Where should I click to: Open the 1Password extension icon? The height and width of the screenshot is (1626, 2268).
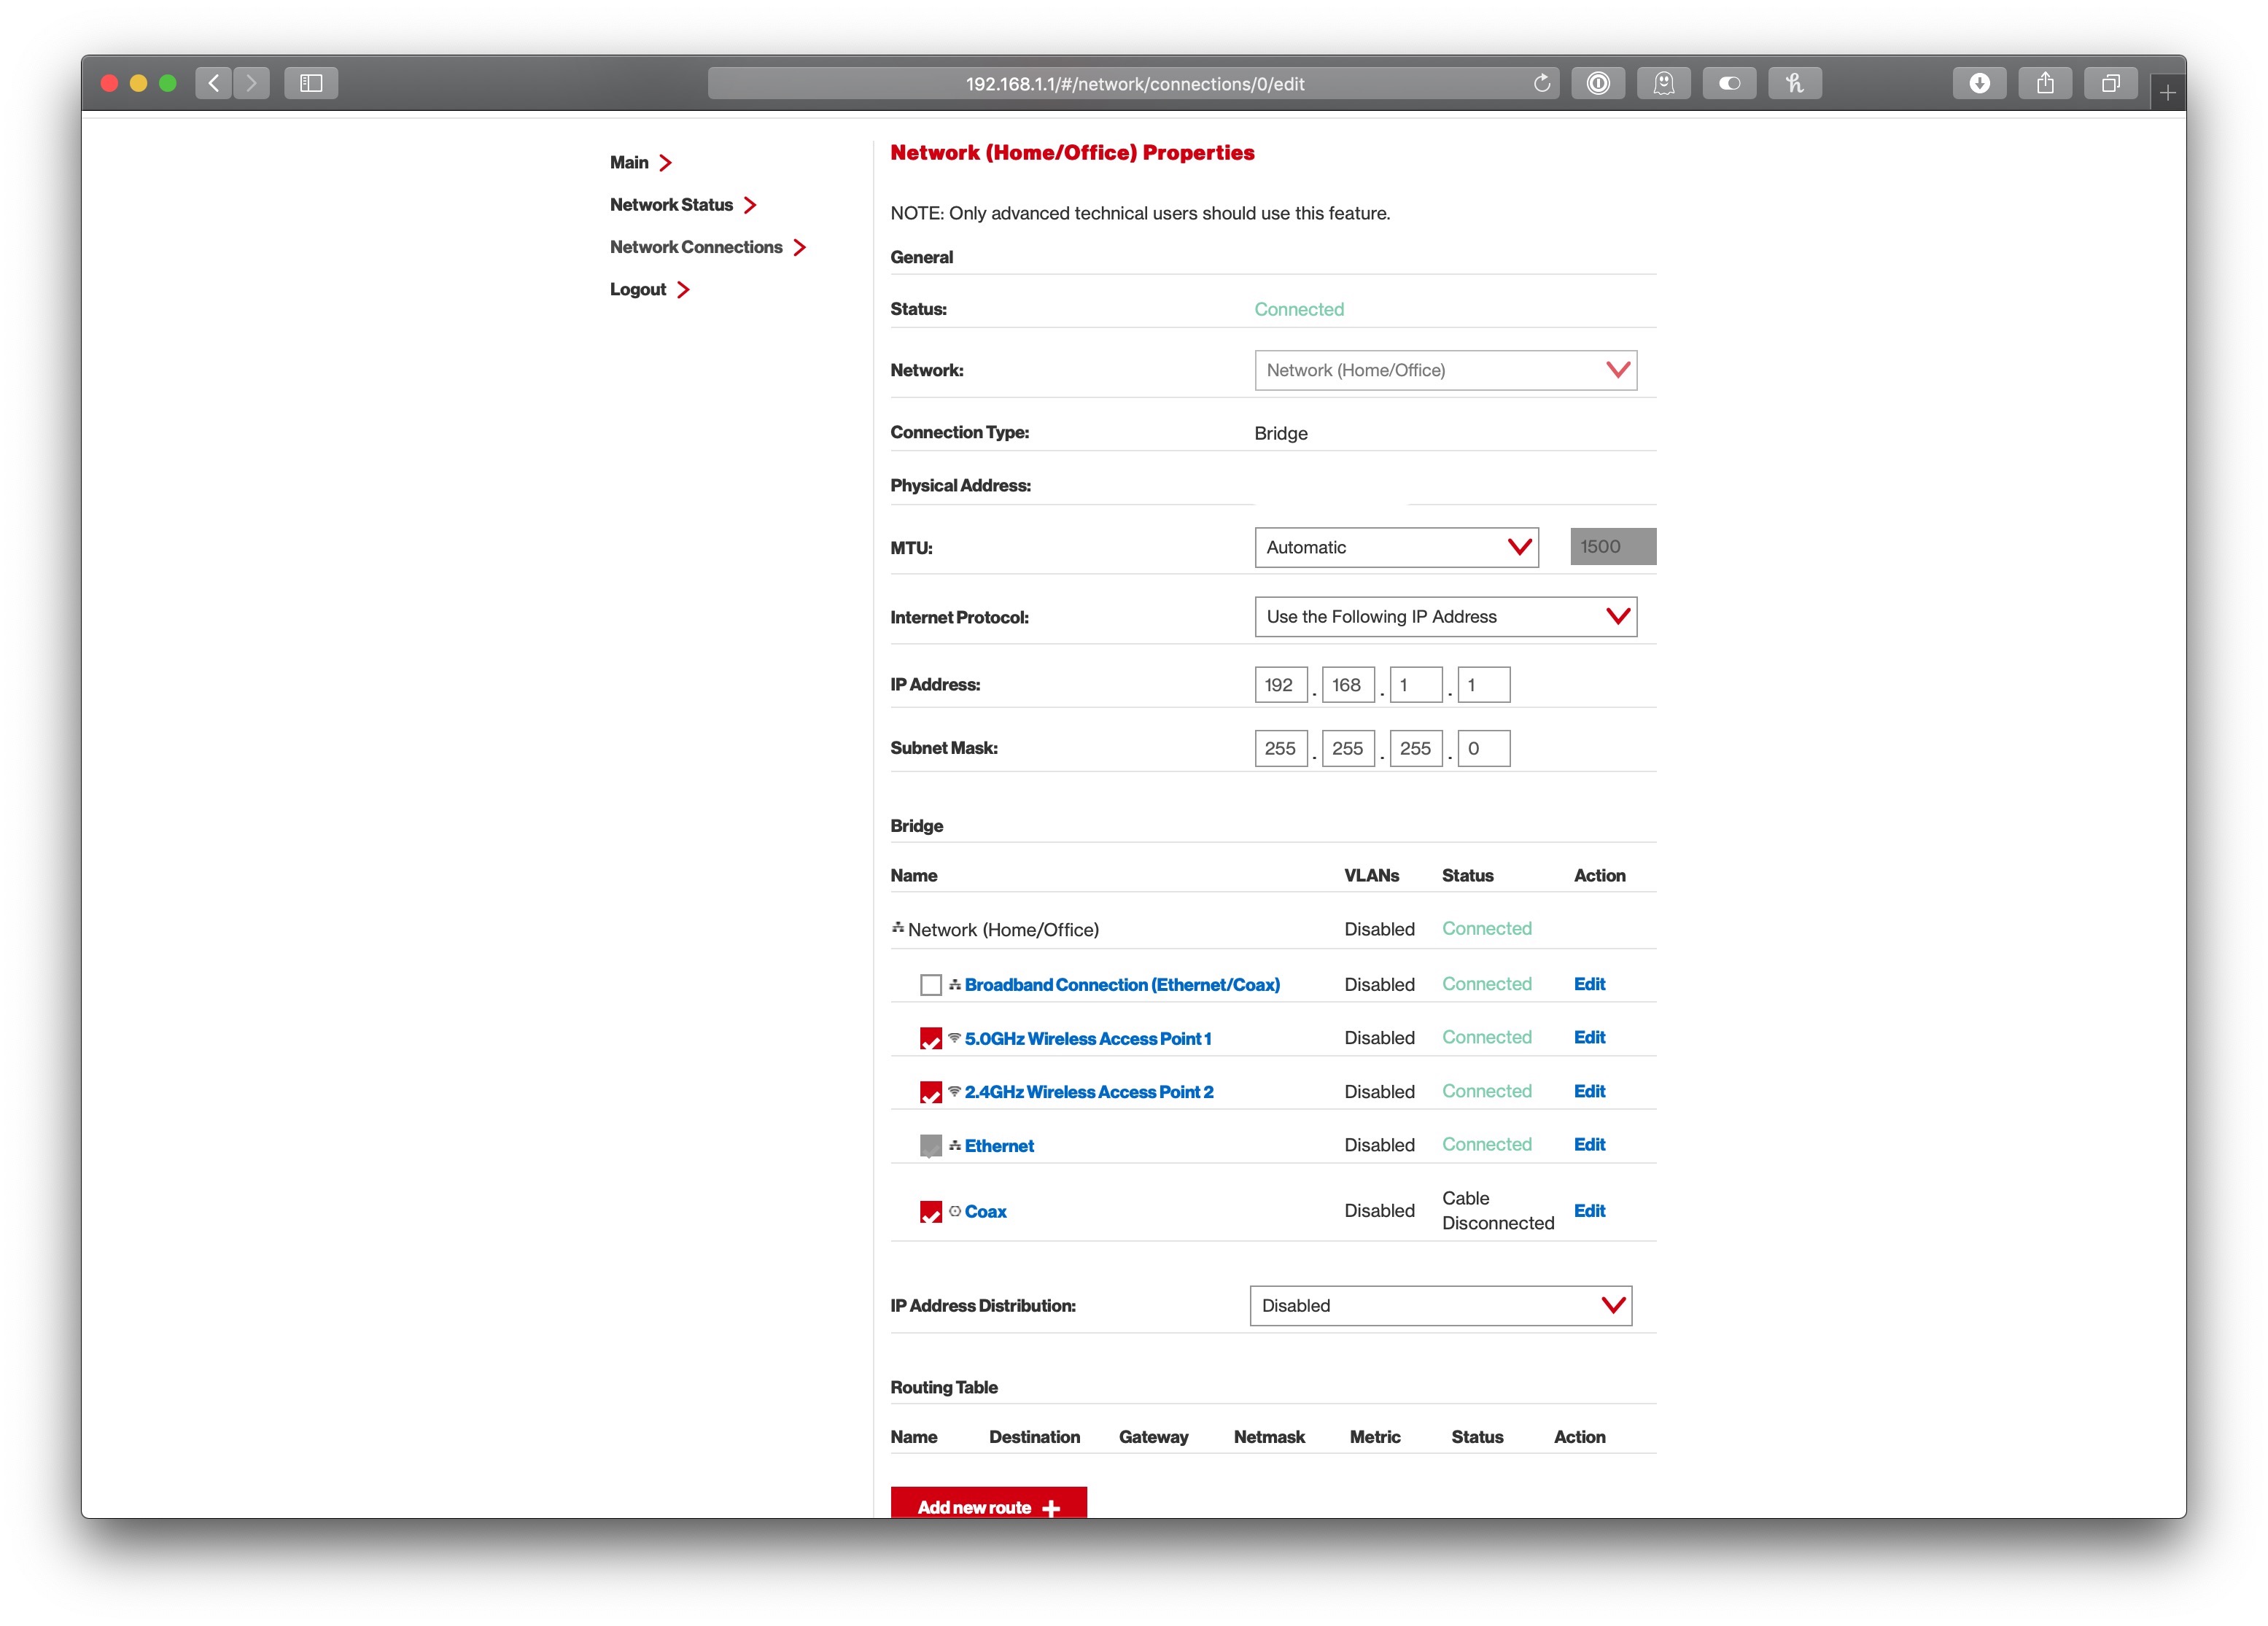(1598, 83)
